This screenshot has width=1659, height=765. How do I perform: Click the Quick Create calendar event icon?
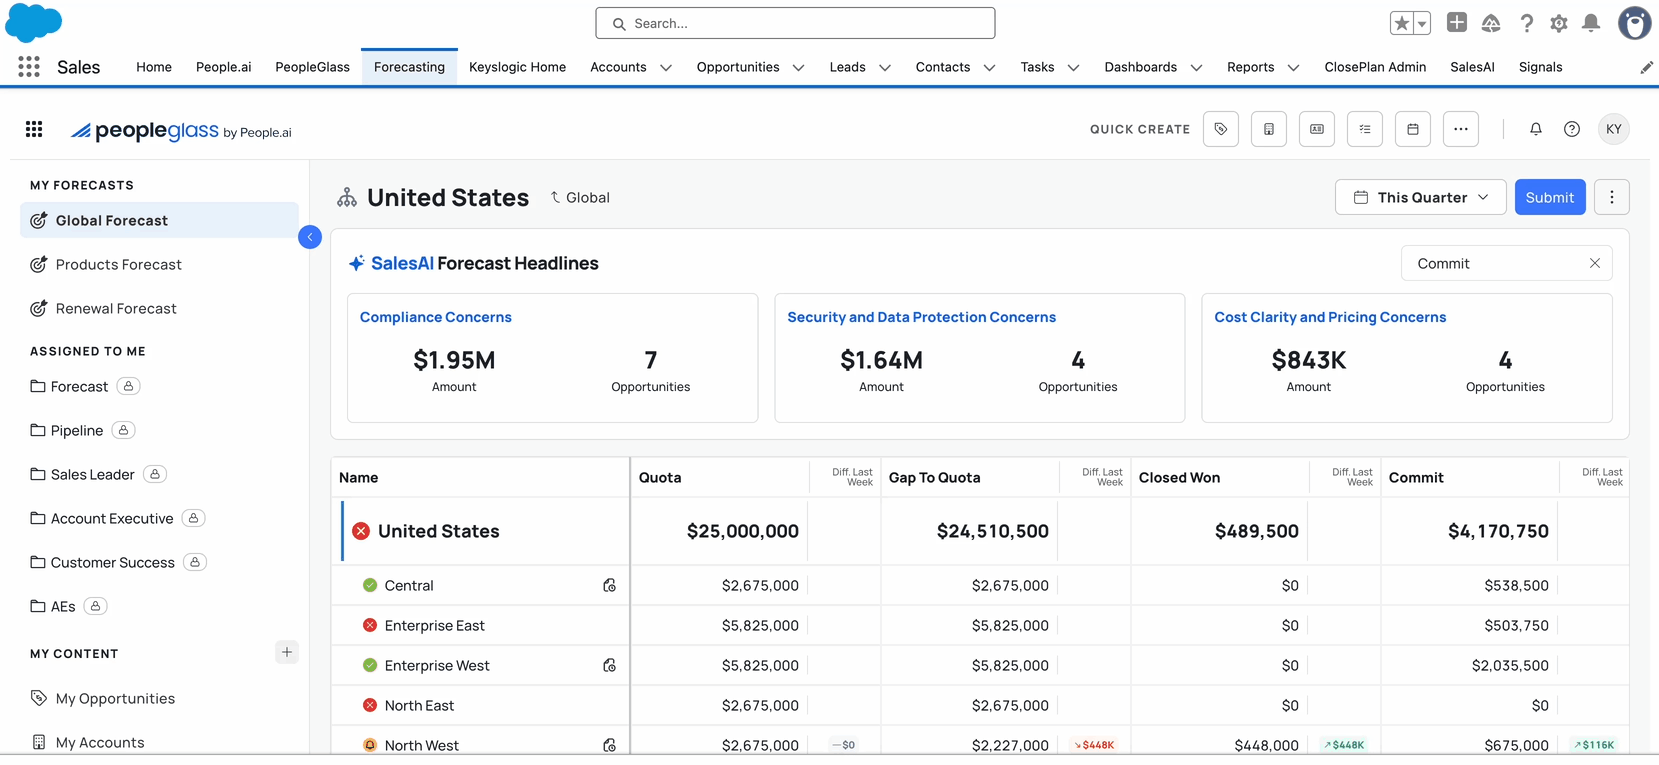[x=1413, y=129]
